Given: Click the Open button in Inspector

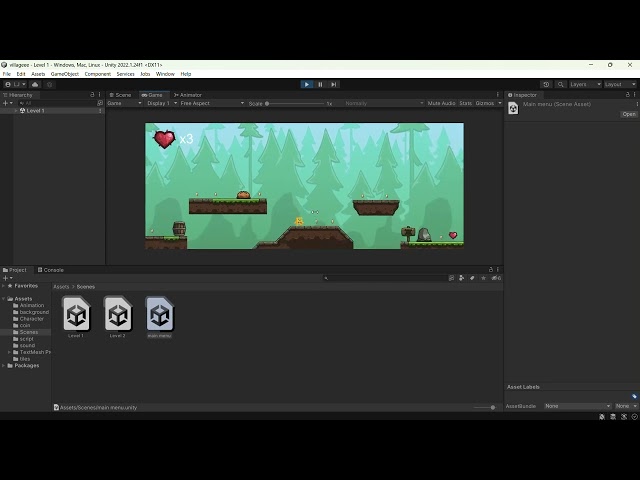Looking at the screenshot, I should point(629,114).
